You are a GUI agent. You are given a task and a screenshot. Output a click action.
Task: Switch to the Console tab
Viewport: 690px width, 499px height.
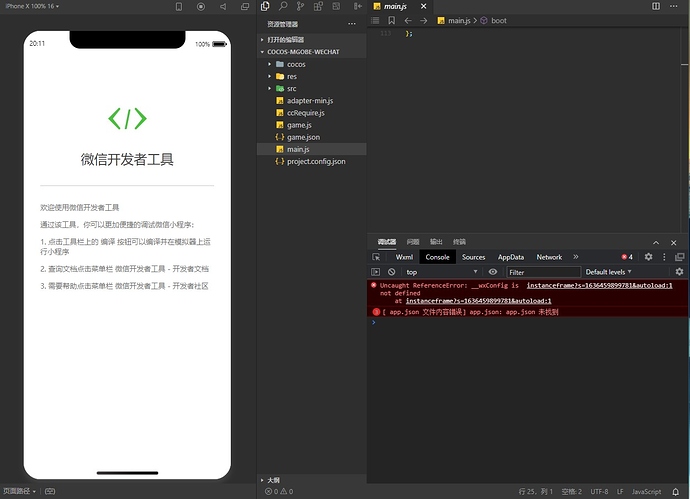(x=437, y=257)
